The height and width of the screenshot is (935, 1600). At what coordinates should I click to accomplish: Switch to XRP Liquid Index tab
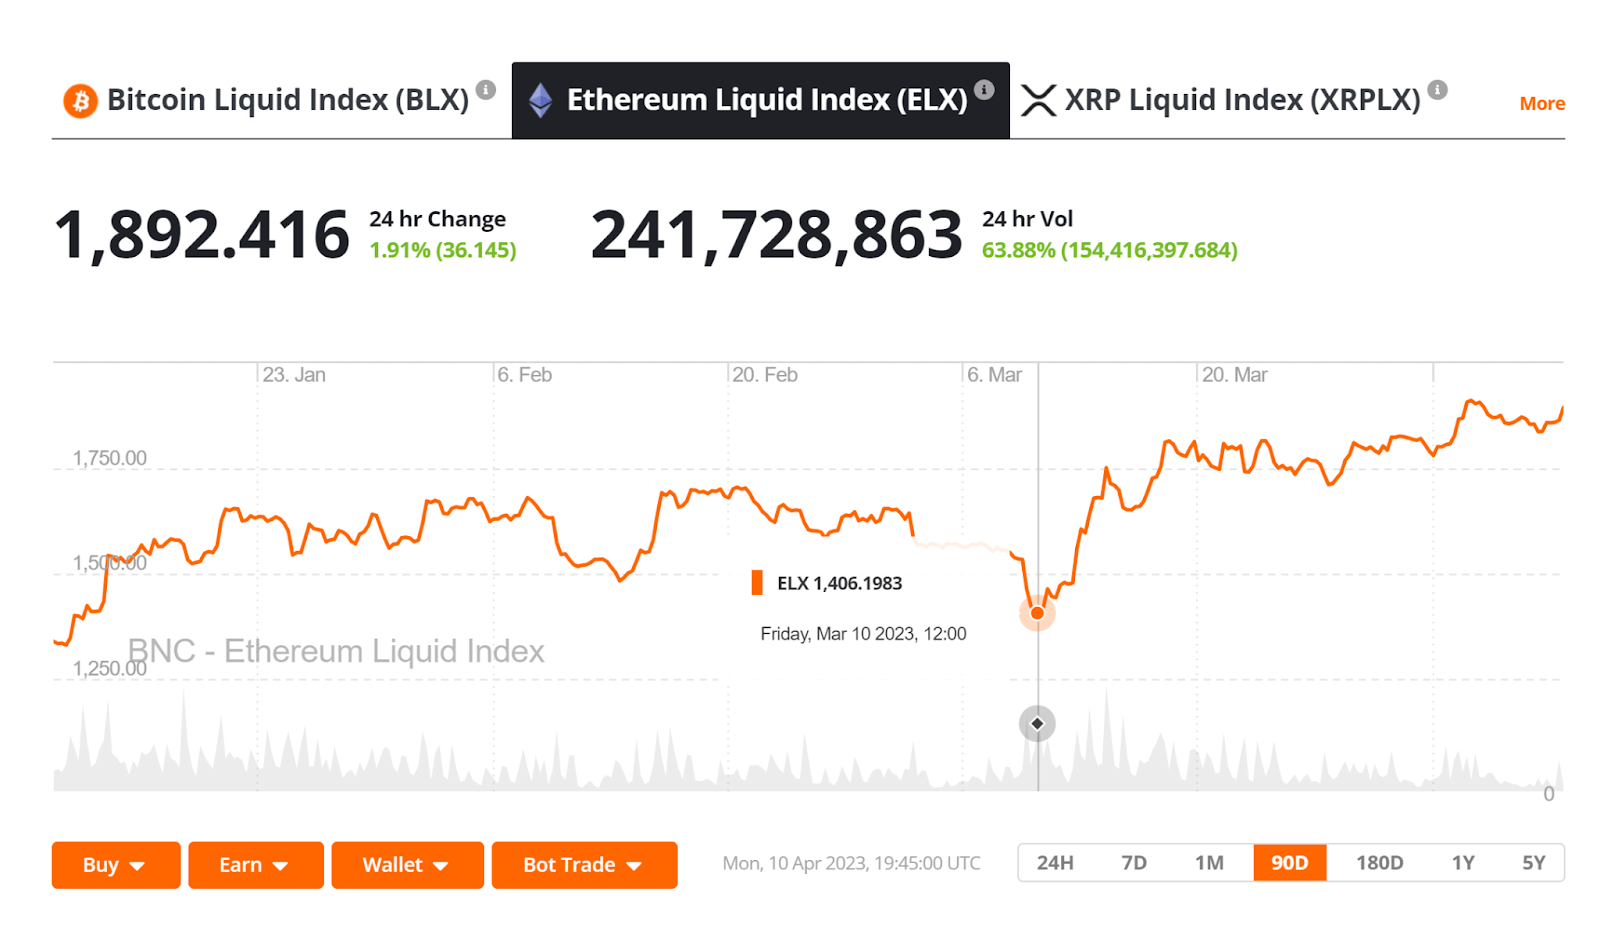[1242, 101]
